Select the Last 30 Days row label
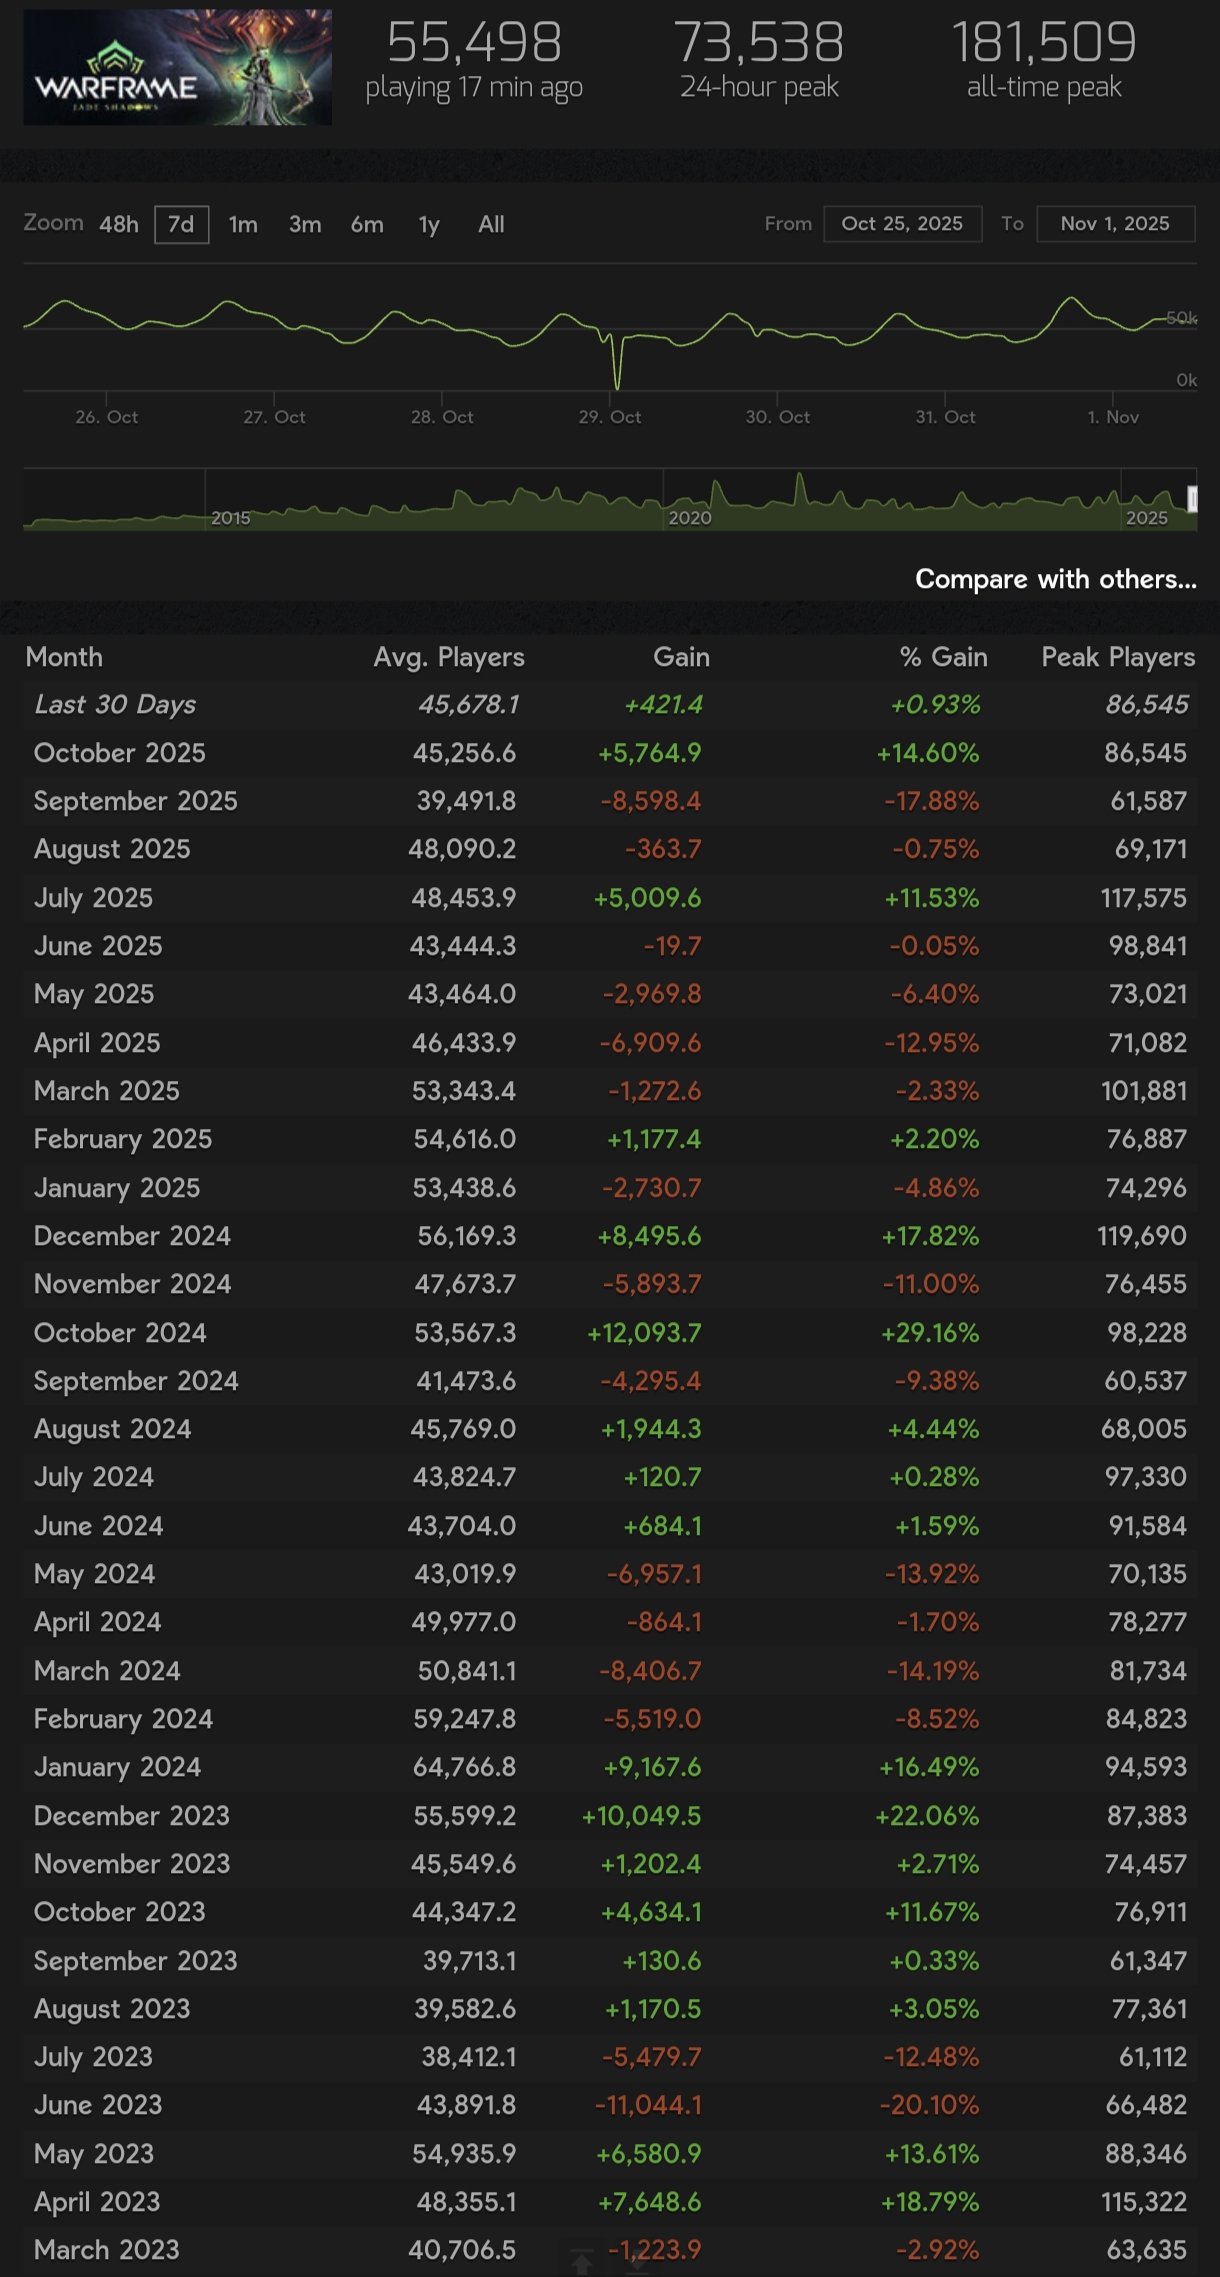This screenshot has width=1220, height=2277. point(115,704)
